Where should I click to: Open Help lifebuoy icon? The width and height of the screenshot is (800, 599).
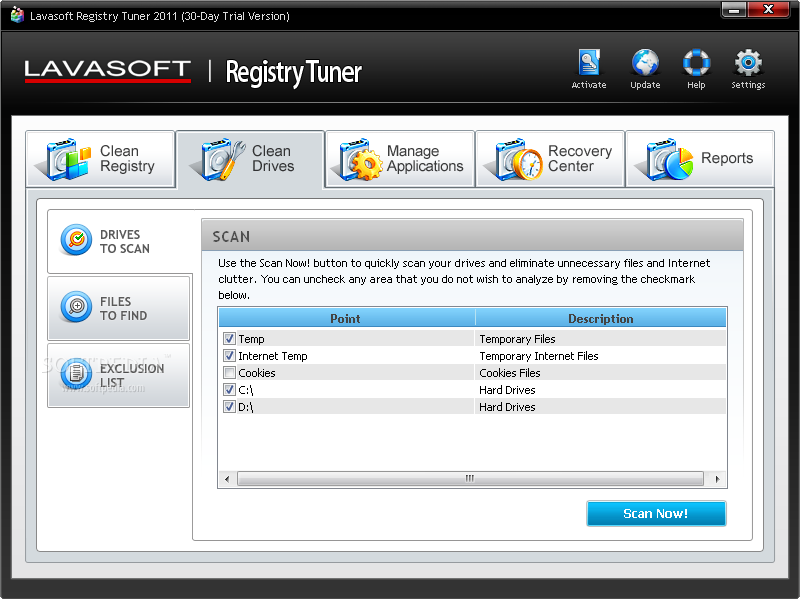pos(696,63)
